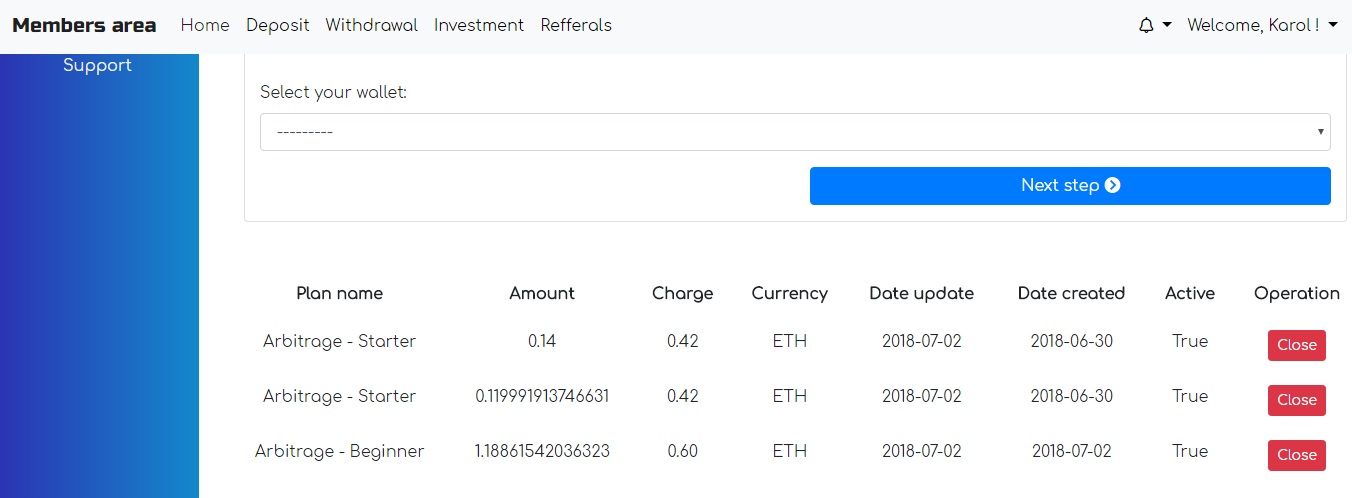Select the amount 0.14 cell
The image size is (1352, 498).
pos(542,341)
